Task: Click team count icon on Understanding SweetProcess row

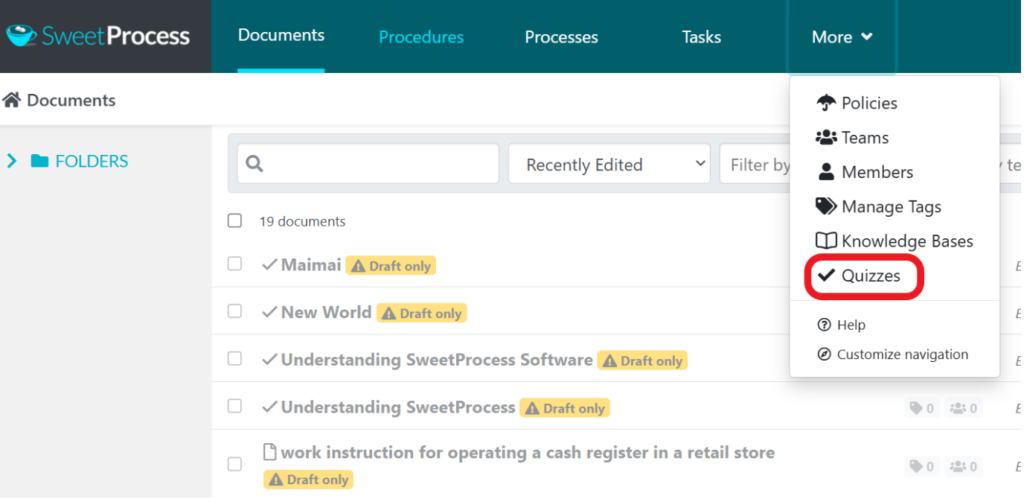Action: point(957,409)
